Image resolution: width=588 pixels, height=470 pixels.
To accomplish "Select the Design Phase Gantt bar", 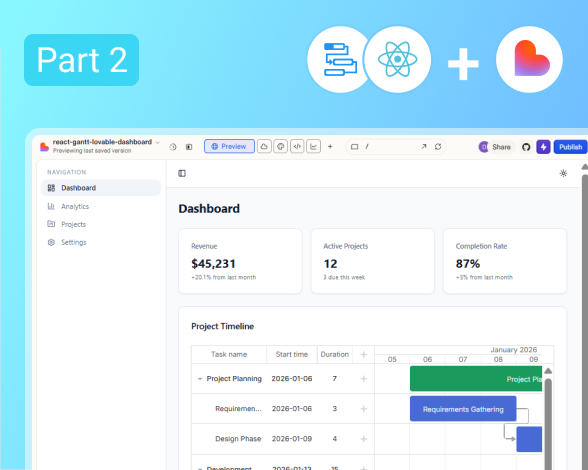I will [x=529, y=439].
